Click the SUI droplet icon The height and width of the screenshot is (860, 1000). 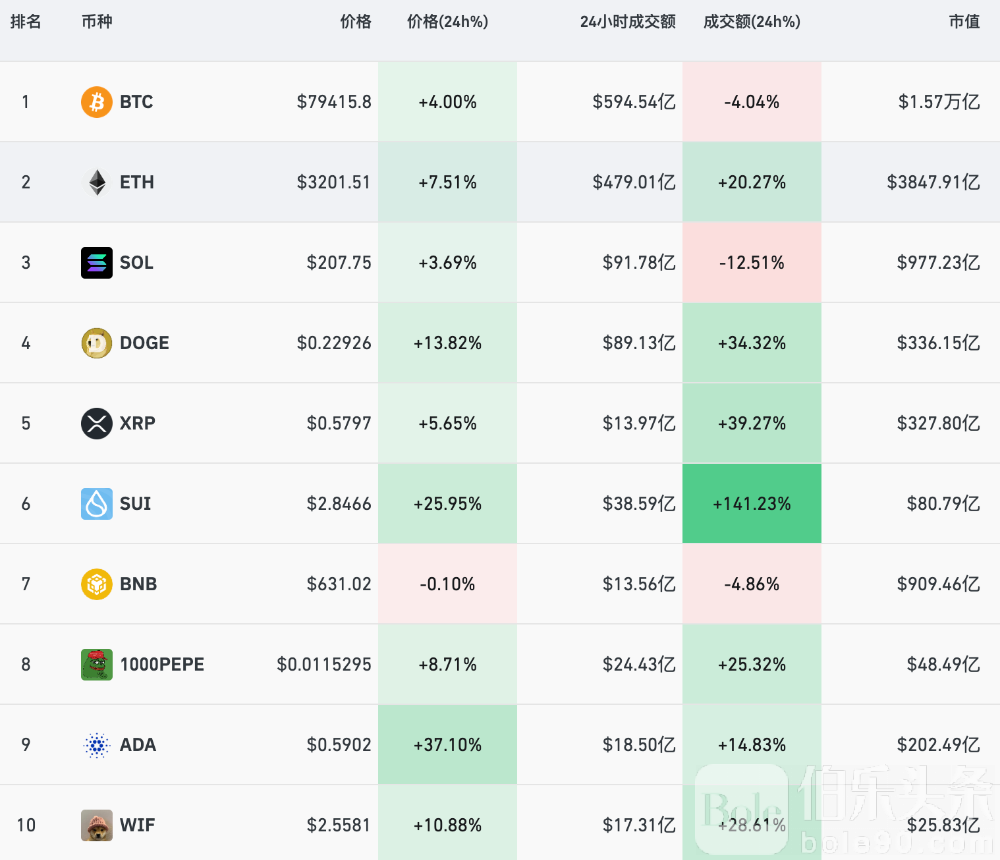click(x=97, y=504)
